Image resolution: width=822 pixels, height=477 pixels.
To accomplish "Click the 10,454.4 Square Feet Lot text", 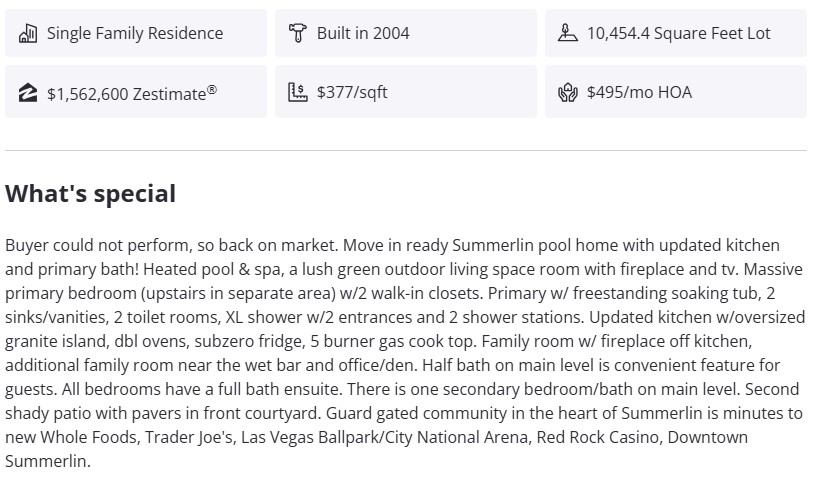I will pyautogui.click(x=678, y=33).
